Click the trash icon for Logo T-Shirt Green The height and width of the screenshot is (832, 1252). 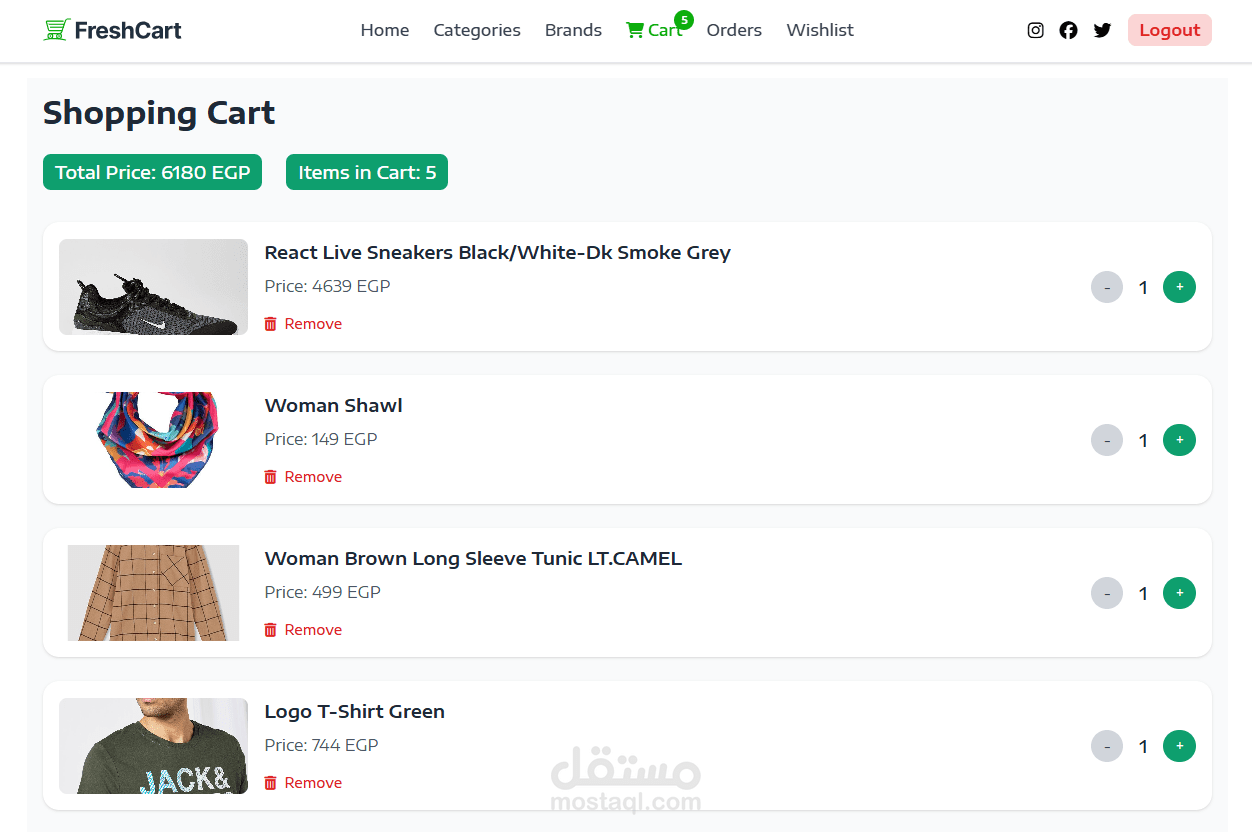(270, 783)
